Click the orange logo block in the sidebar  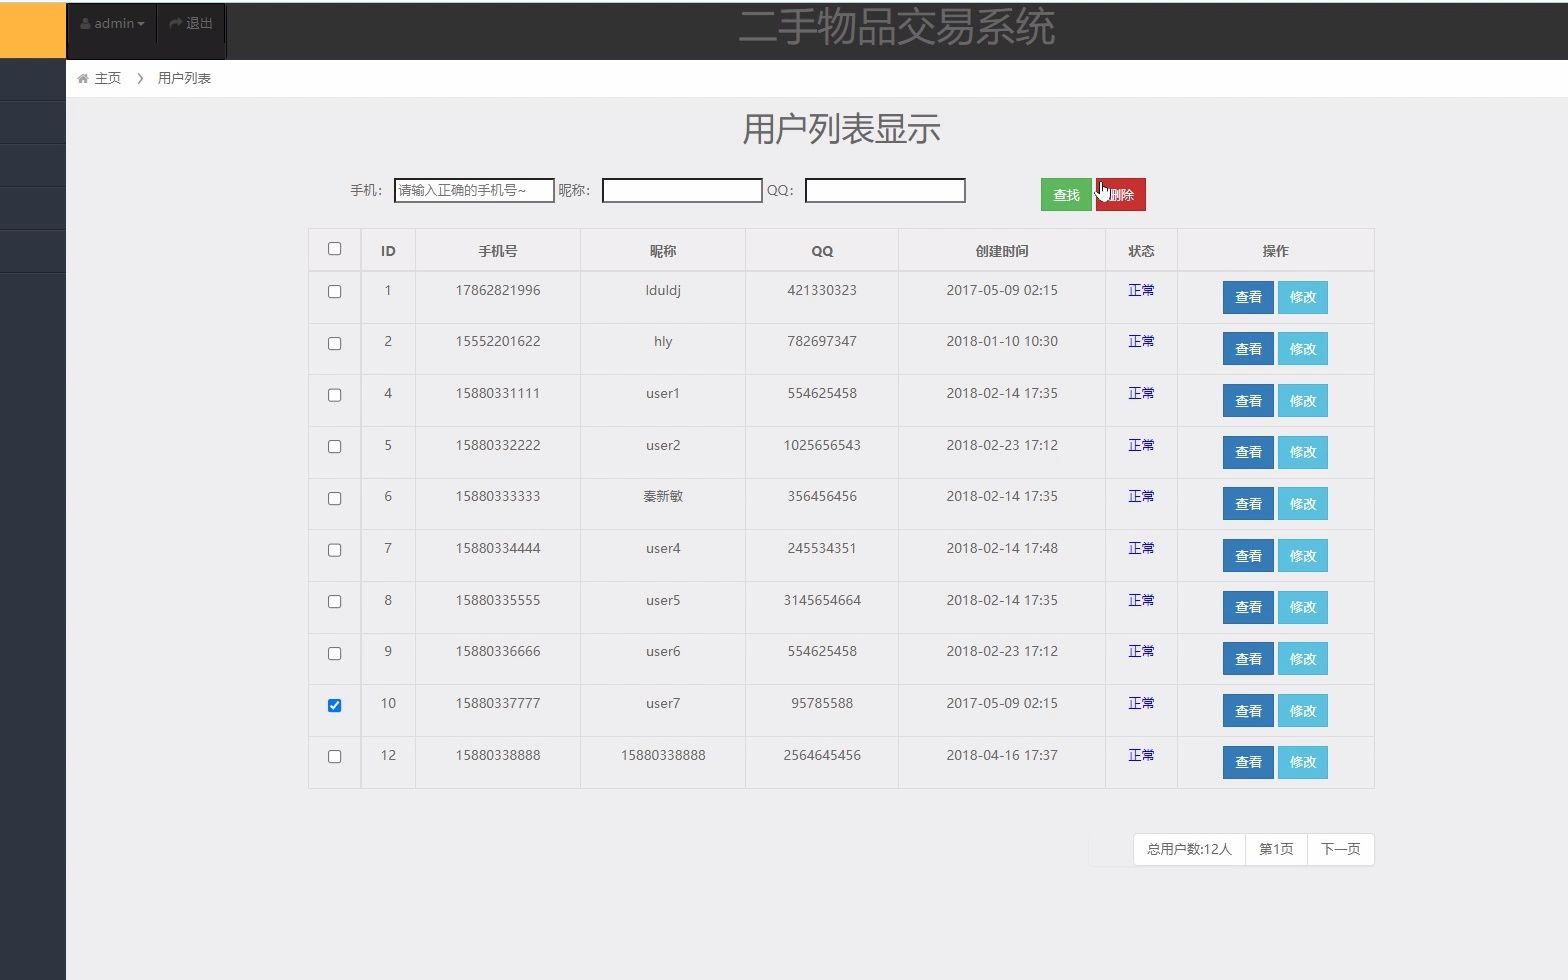pyautogui.click(x=33, y=30)
